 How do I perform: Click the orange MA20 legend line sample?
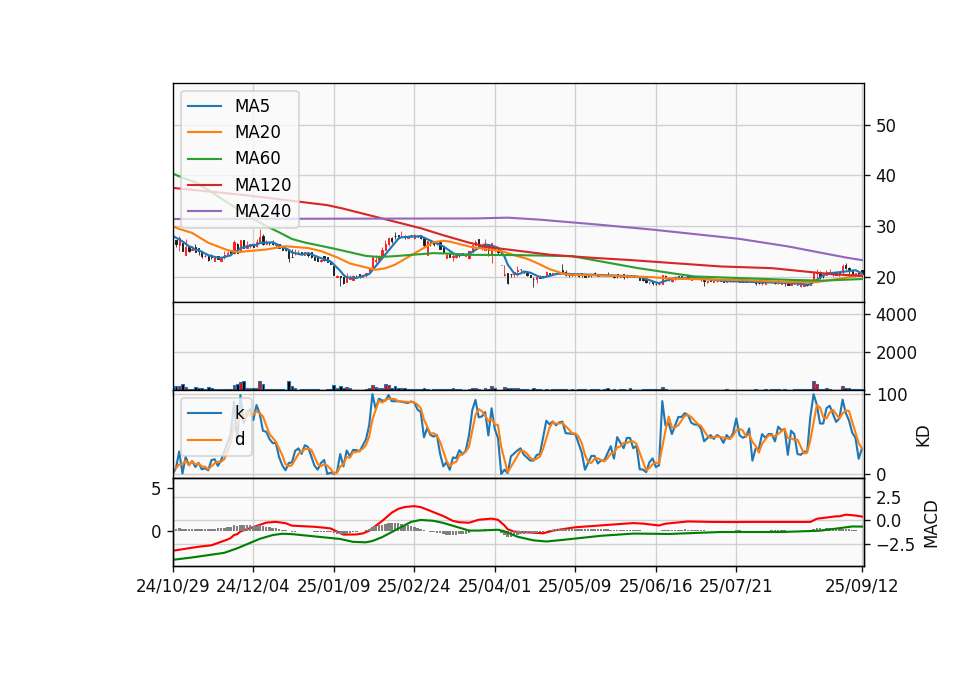pos(204,132)
